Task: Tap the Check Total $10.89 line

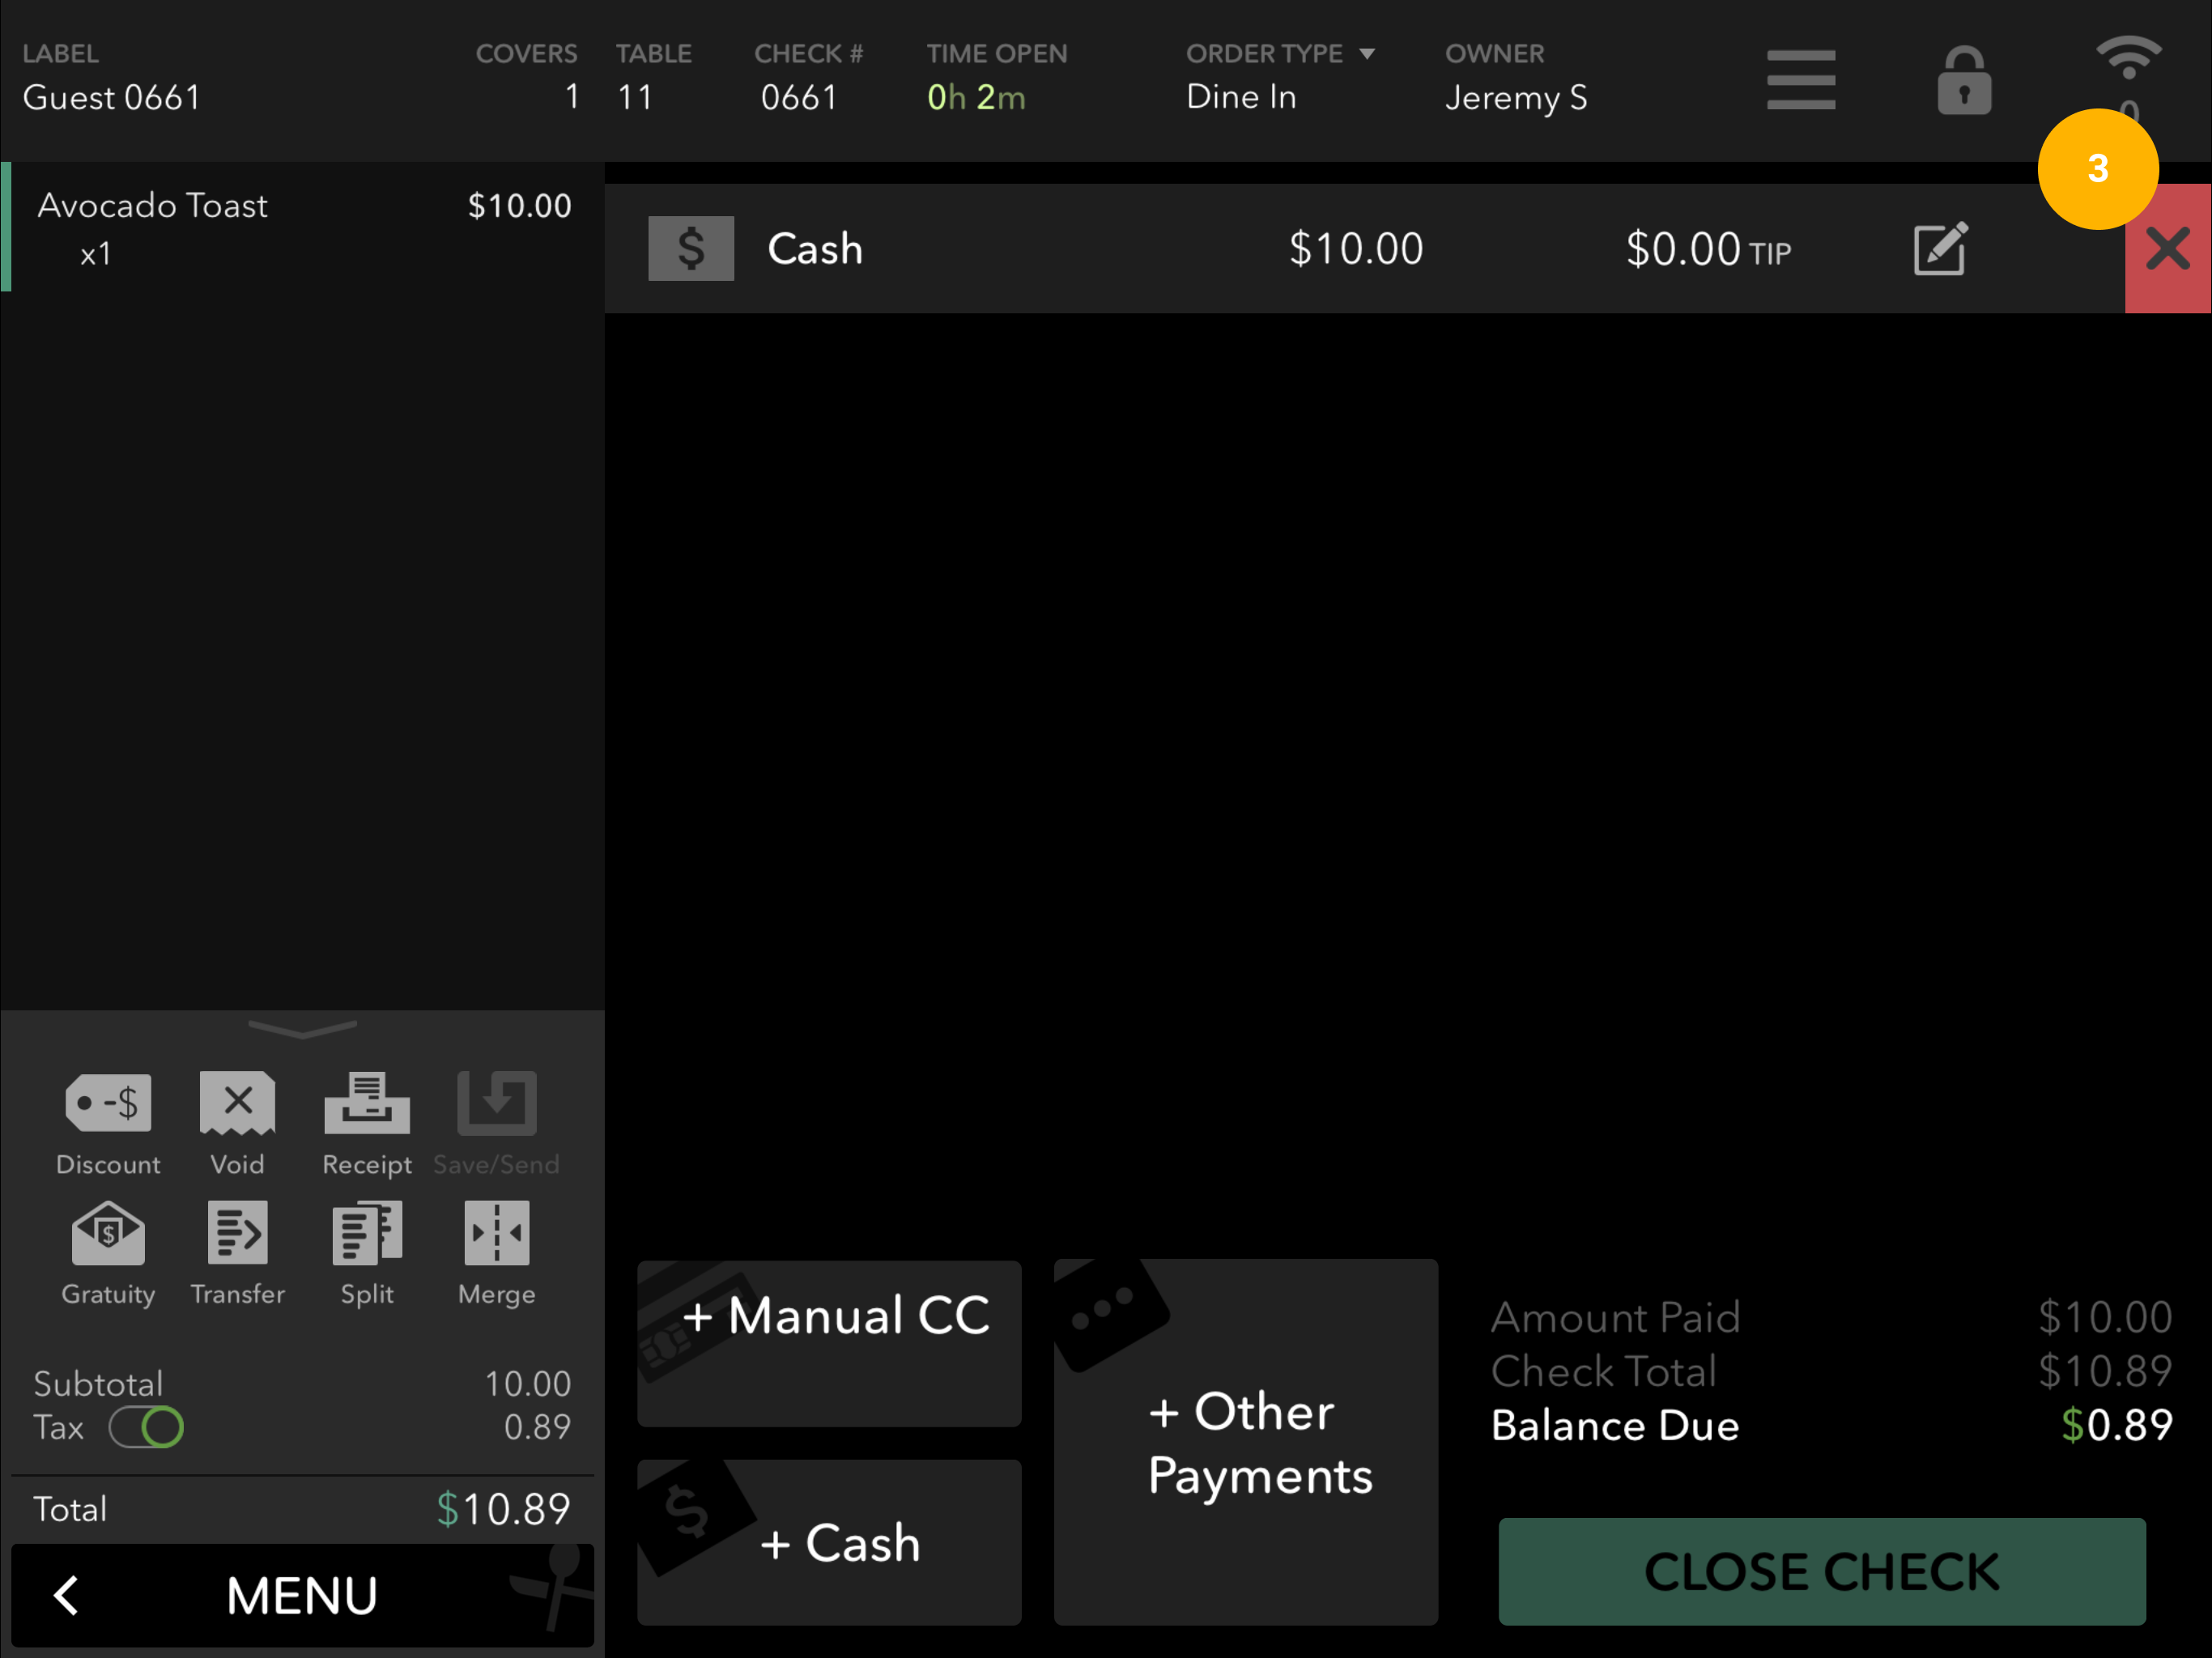Action: [x=1831, y=1371]
